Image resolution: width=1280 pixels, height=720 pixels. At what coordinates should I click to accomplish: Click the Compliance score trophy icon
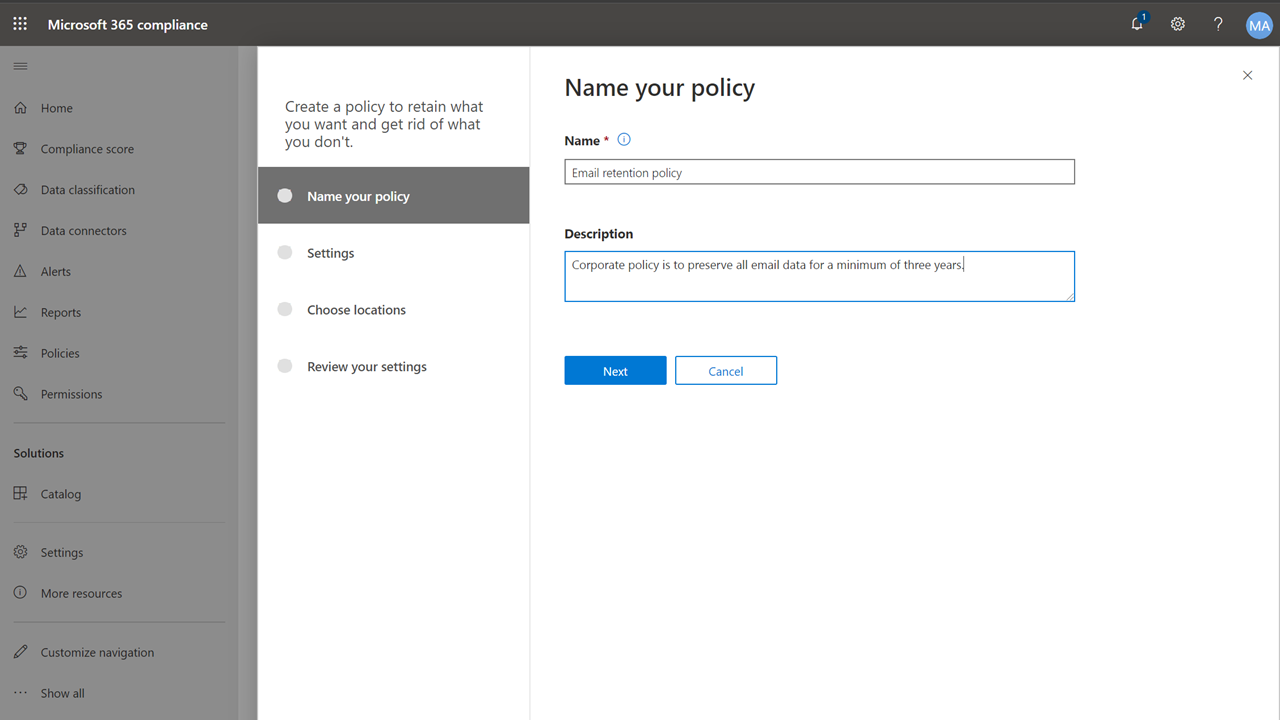20,148
